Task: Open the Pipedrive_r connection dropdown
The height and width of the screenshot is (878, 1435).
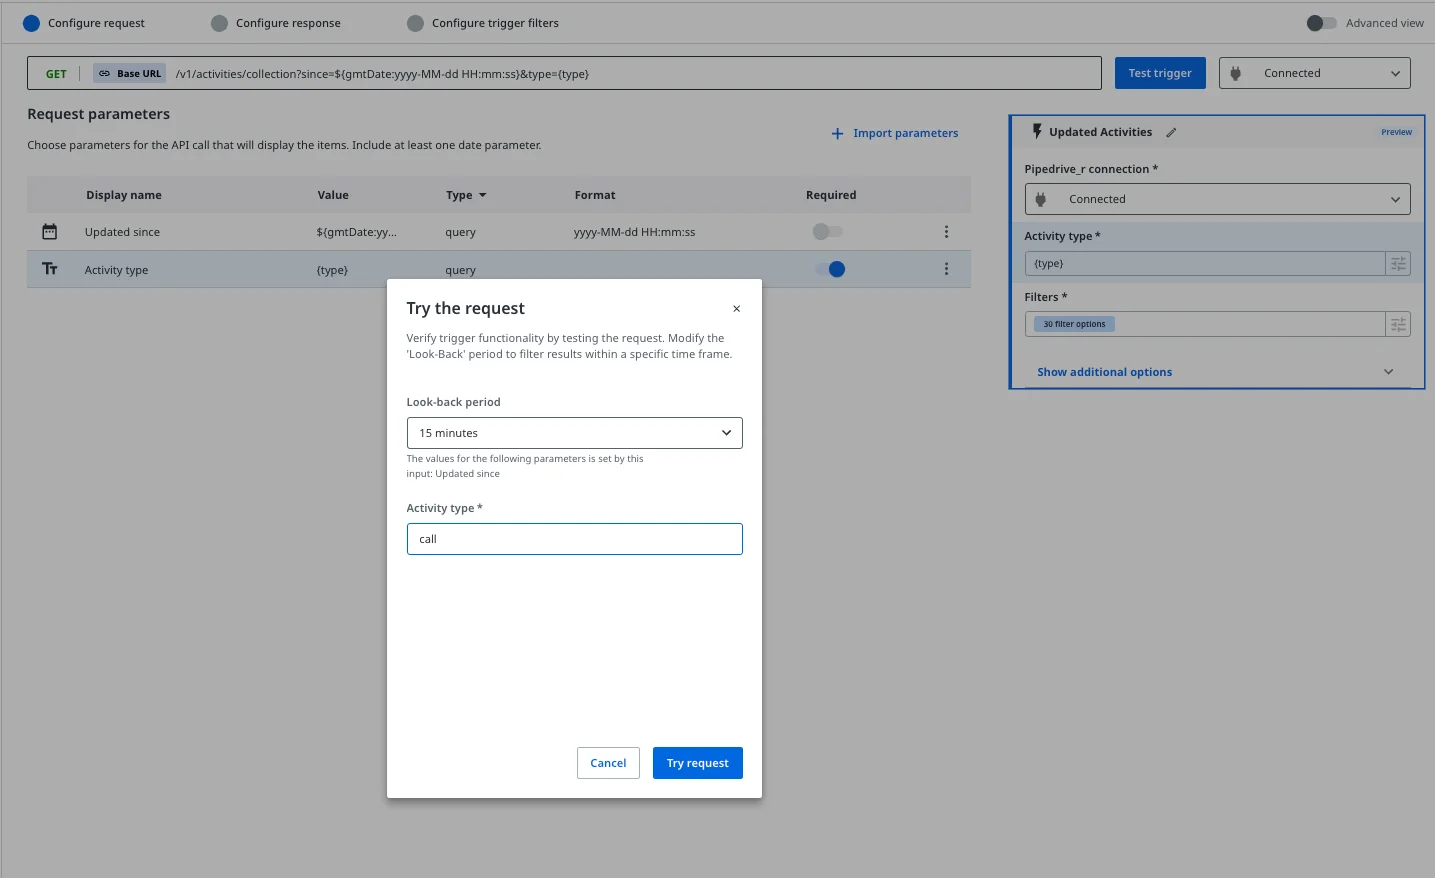Action: click(1217, 199)
